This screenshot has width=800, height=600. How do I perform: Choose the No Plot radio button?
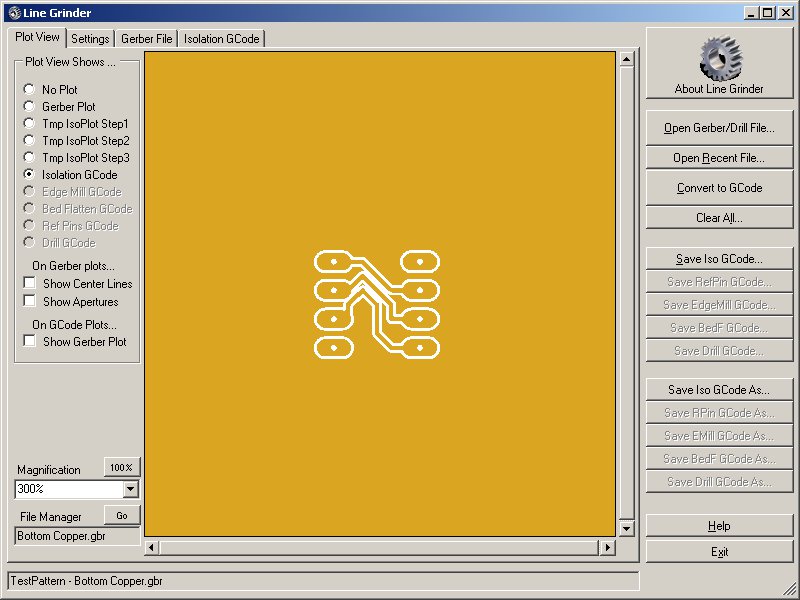tap(29, 90)
